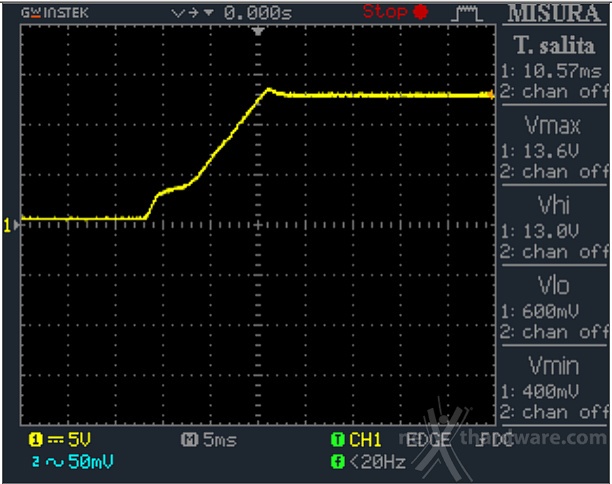Click the <20Hz frequency readout
The width and height of the screenshot is (612, 484).
pos(378,463)
